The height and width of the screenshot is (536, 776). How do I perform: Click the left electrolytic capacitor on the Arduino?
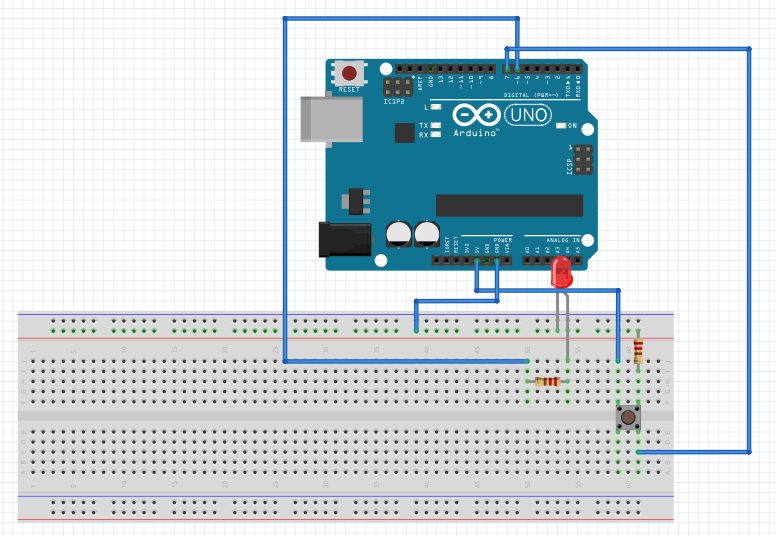pyautogui.click(x=398, y=234)
